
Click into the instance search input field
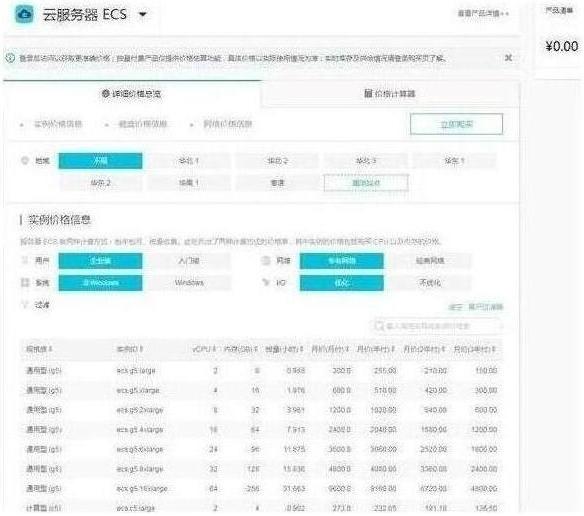pos(438,326)
